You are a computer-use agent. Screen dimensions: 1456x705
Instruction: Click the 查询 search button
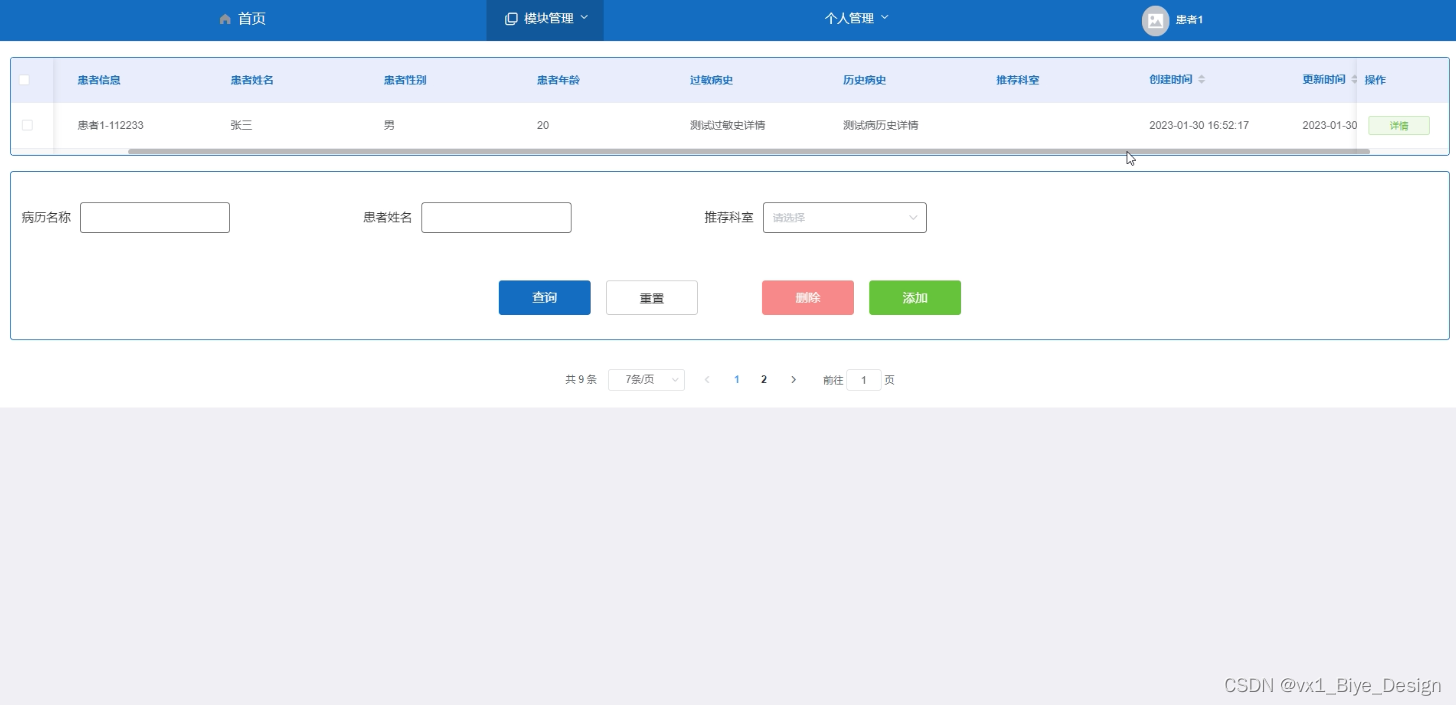click(545, 298)
